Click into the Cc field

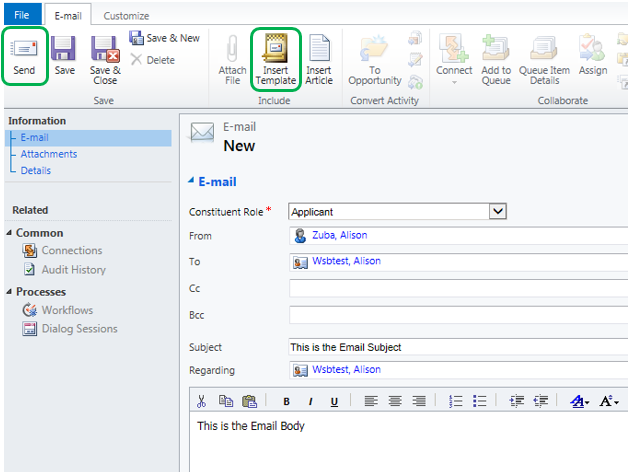point(458,288)
